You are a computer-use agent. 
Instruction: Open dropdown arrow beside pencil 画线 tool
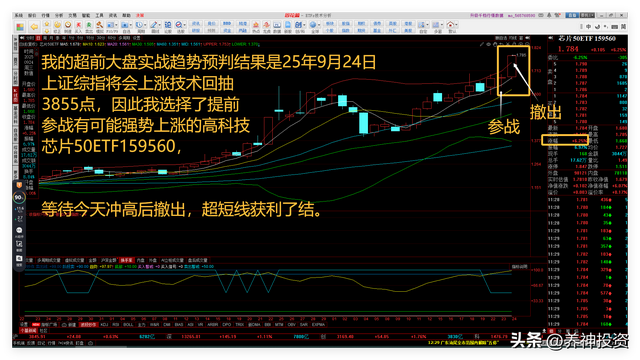tap(159, 25)
